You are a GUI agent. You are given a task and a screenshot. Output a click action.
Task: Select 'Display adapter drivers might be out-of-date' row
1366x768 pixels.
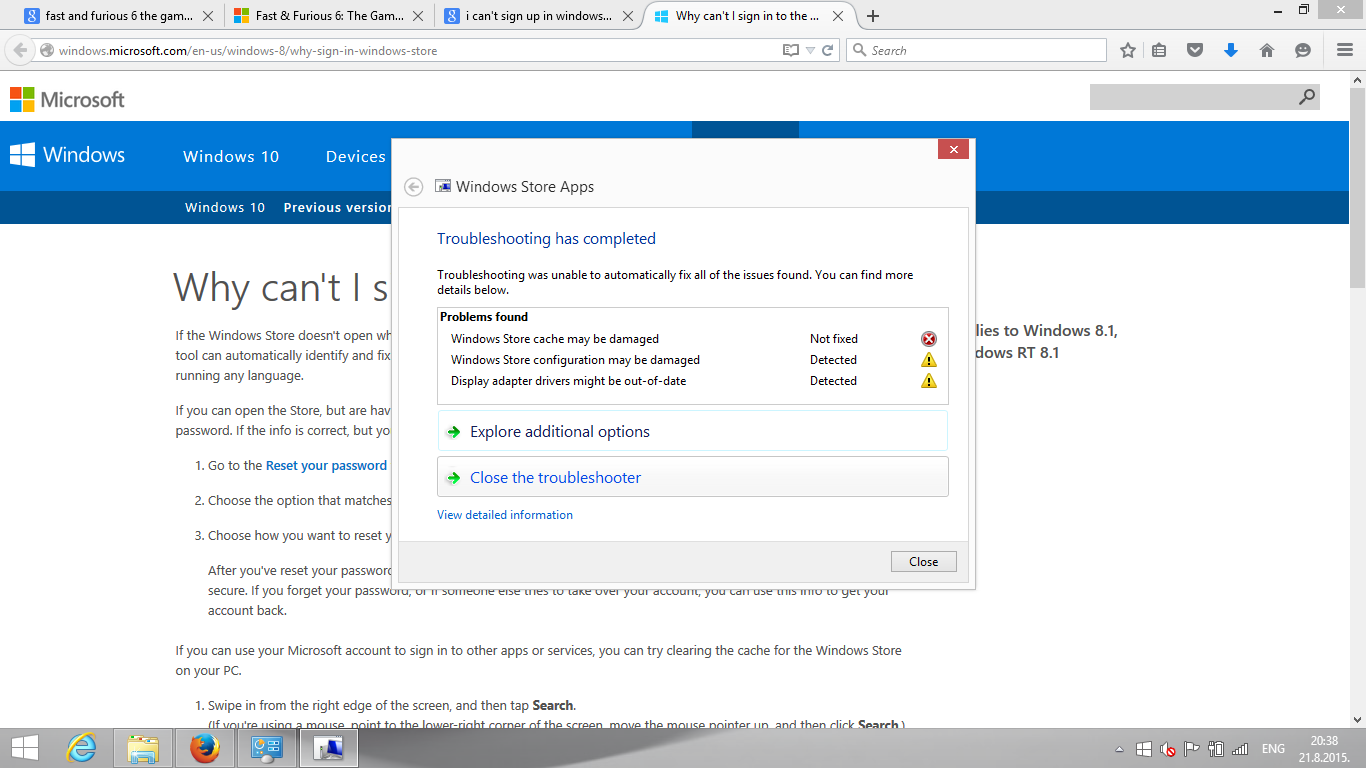(x=693, y=381)
